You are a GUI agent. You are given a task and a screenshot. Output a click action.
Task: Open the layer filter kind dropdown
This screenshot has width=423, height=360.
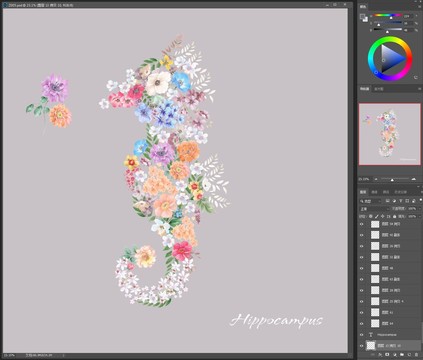370,201
